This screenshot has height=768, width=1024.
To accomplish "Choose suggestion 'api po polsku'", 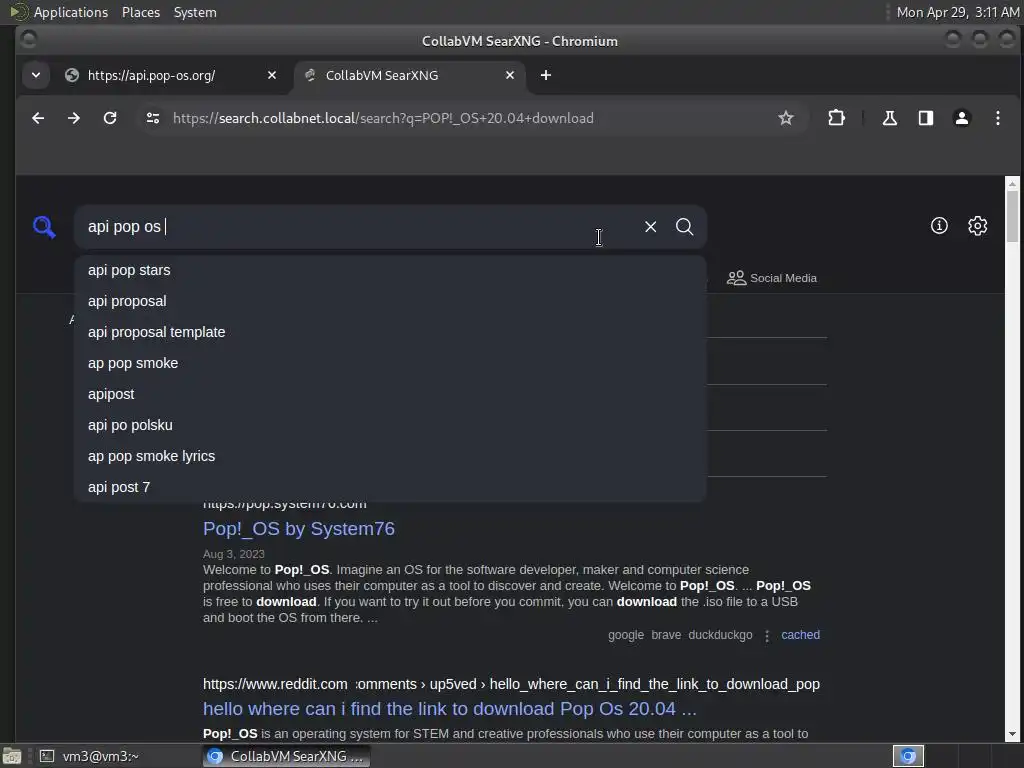I will (390, 425).
